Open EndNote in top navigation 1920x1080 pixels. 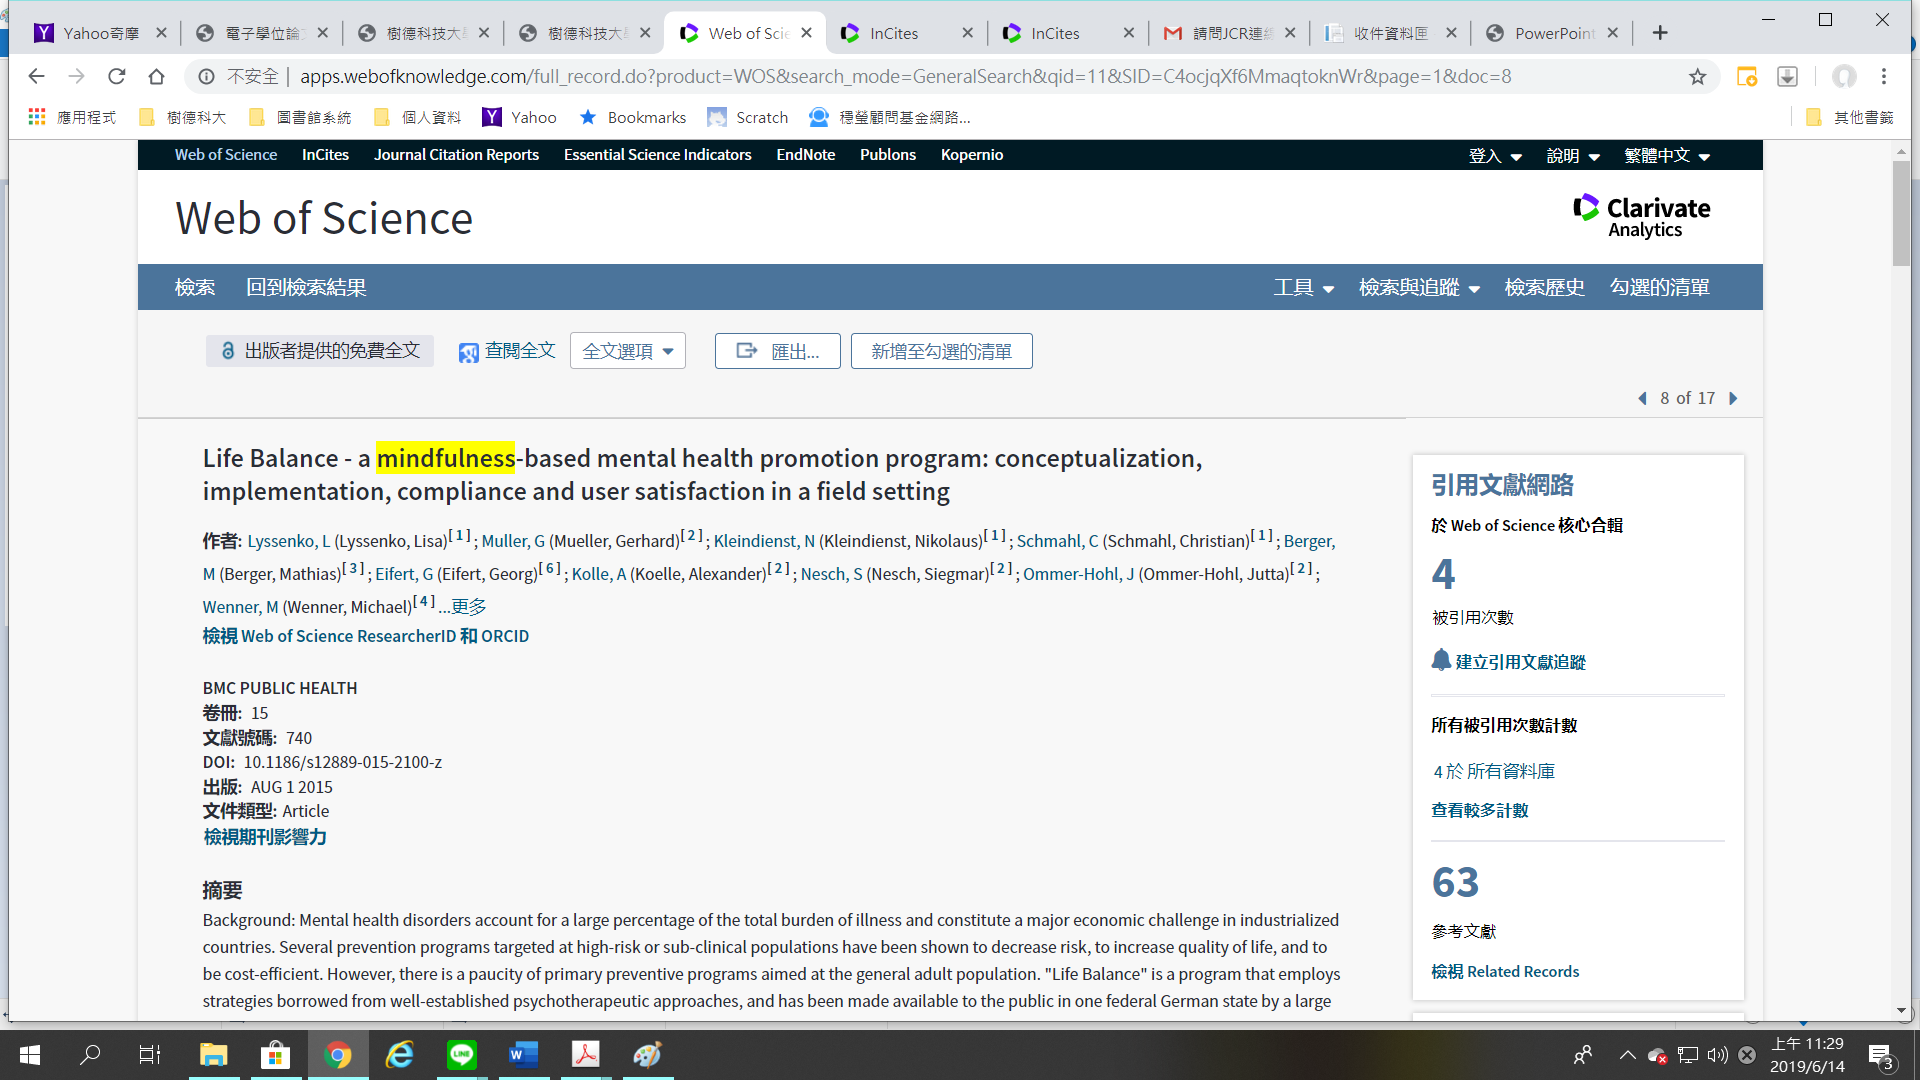click(x=805, y=155)
